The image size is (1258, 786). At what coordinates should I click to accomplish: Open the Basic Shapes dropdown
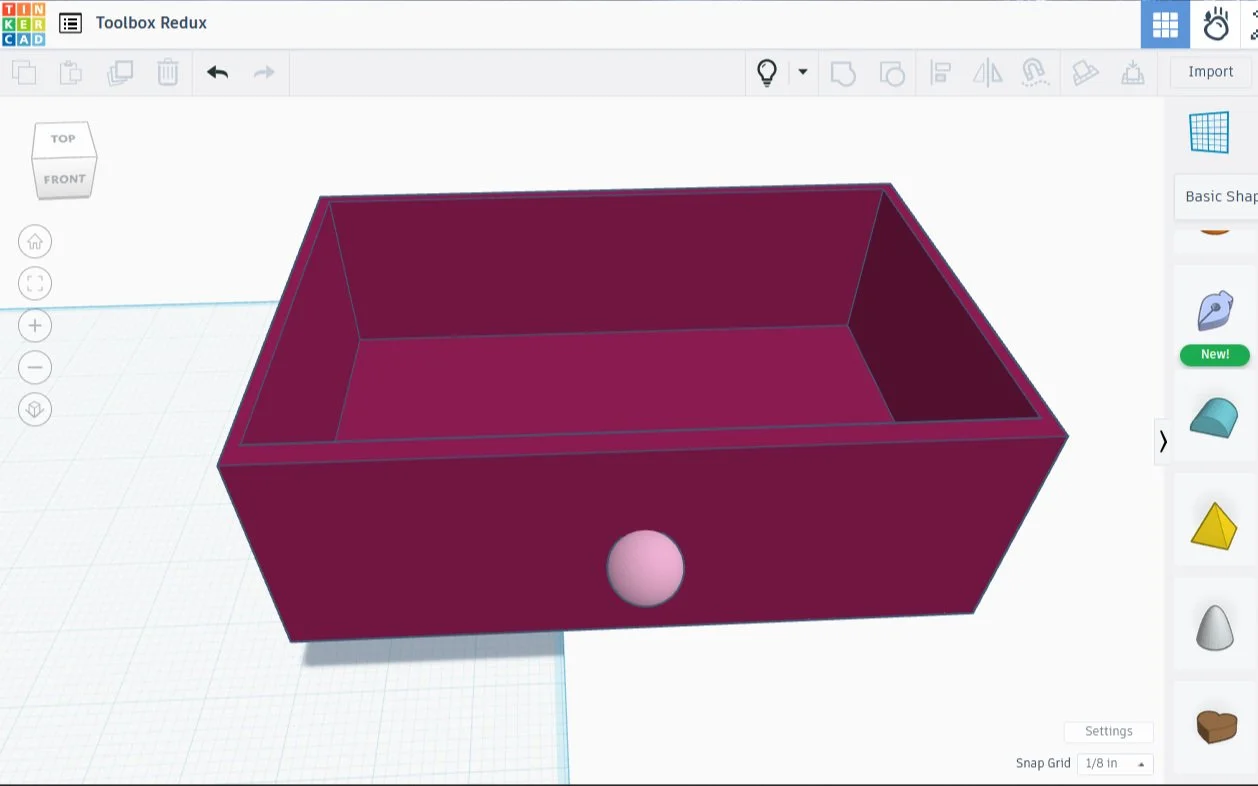(1216, 197)
